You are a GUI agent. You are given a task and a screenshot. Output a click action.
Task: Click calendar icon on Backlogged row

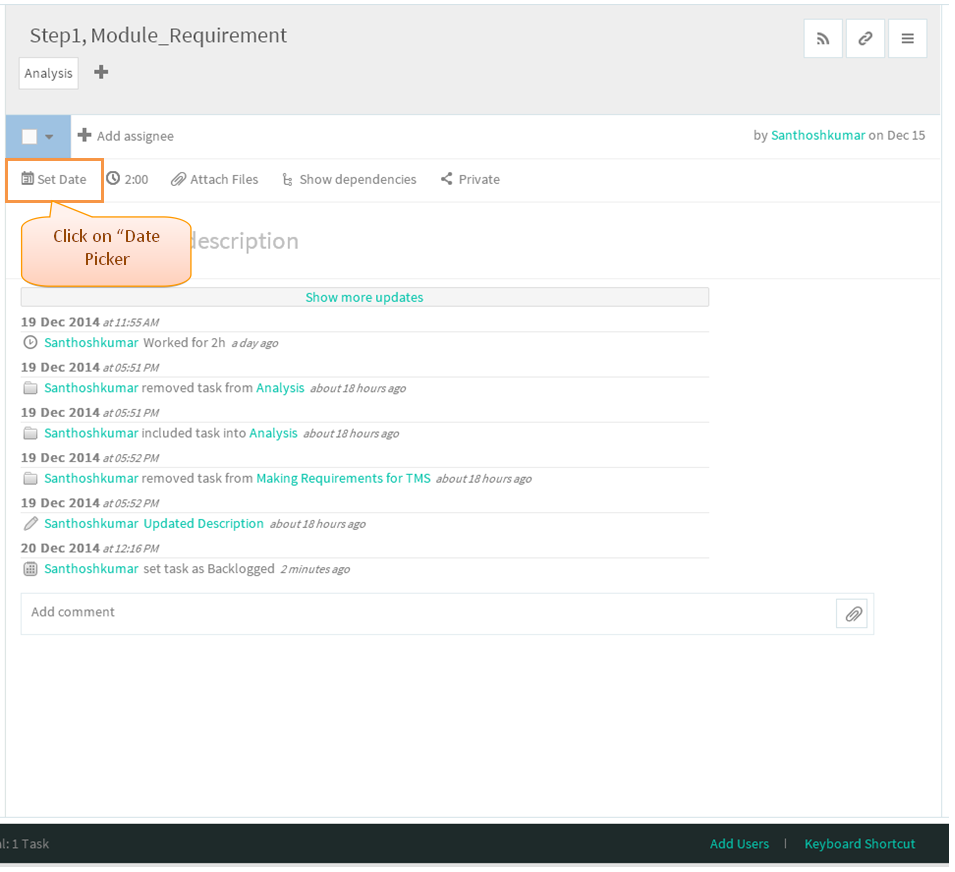(x=30, y=569)
